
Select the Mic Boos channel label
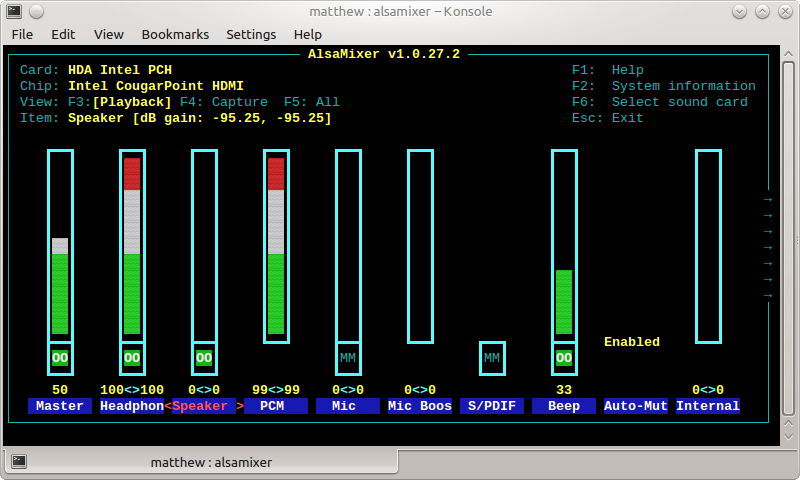(x=420, y=406)
